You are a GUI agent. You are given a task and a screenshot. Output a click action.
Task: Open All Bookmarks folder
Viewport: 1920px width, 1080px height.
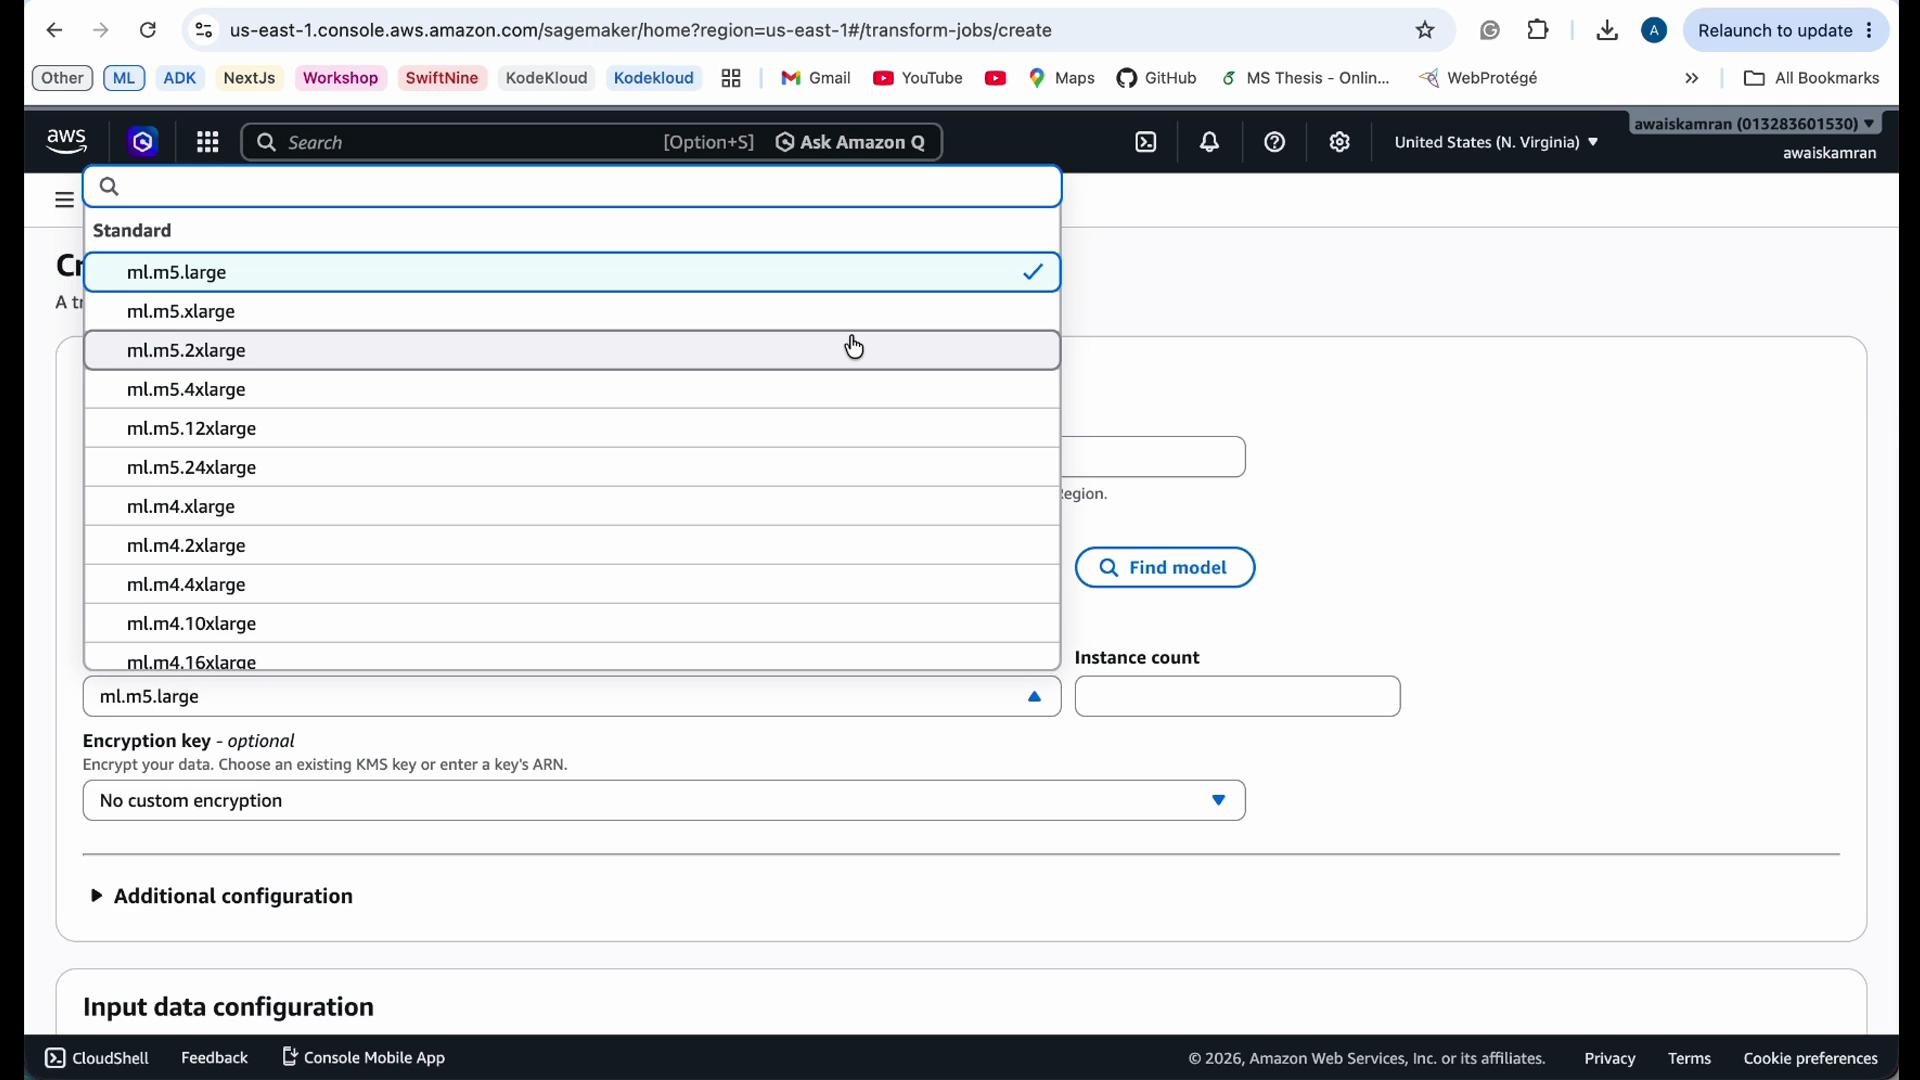point(1811,79)
